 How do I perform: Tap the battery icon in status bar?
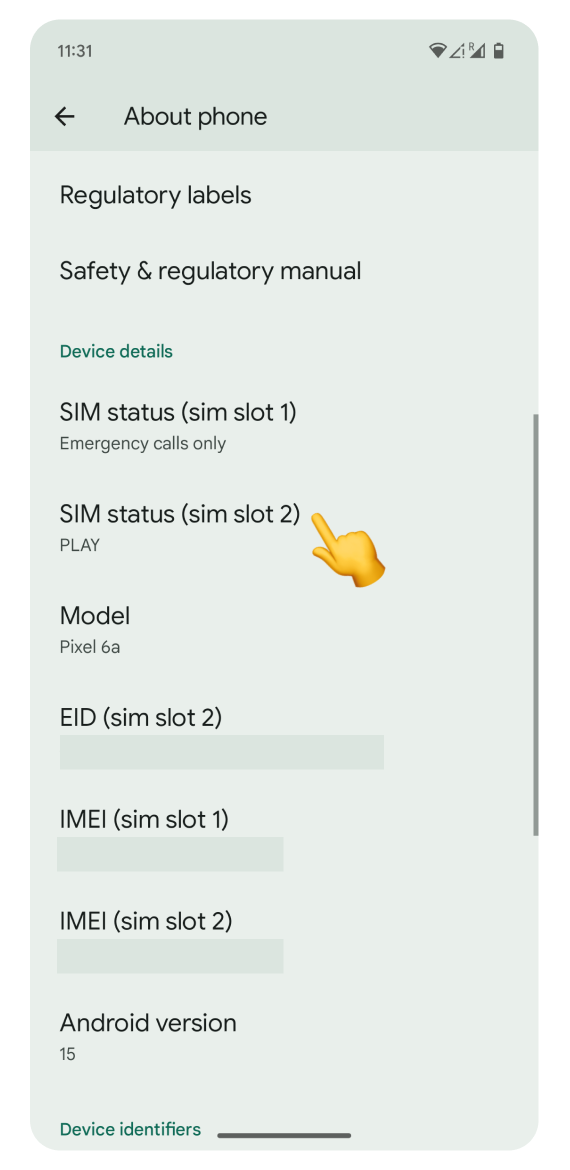click(498, 51)
